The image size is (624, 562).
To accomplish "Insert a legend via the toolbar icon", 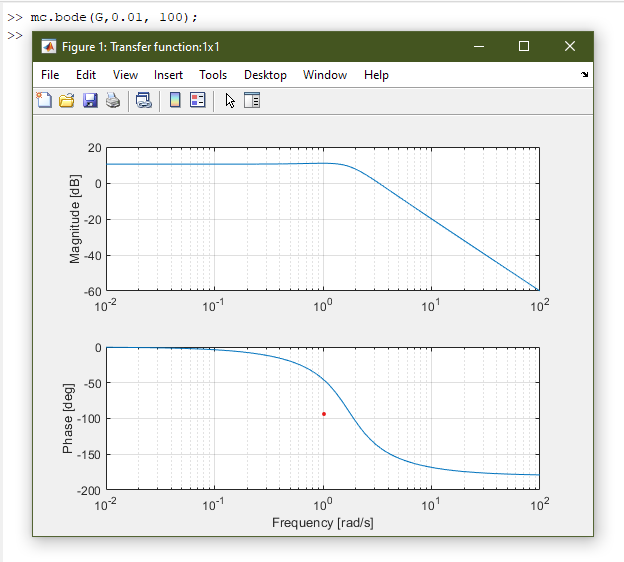I will [x=198, y=100].
